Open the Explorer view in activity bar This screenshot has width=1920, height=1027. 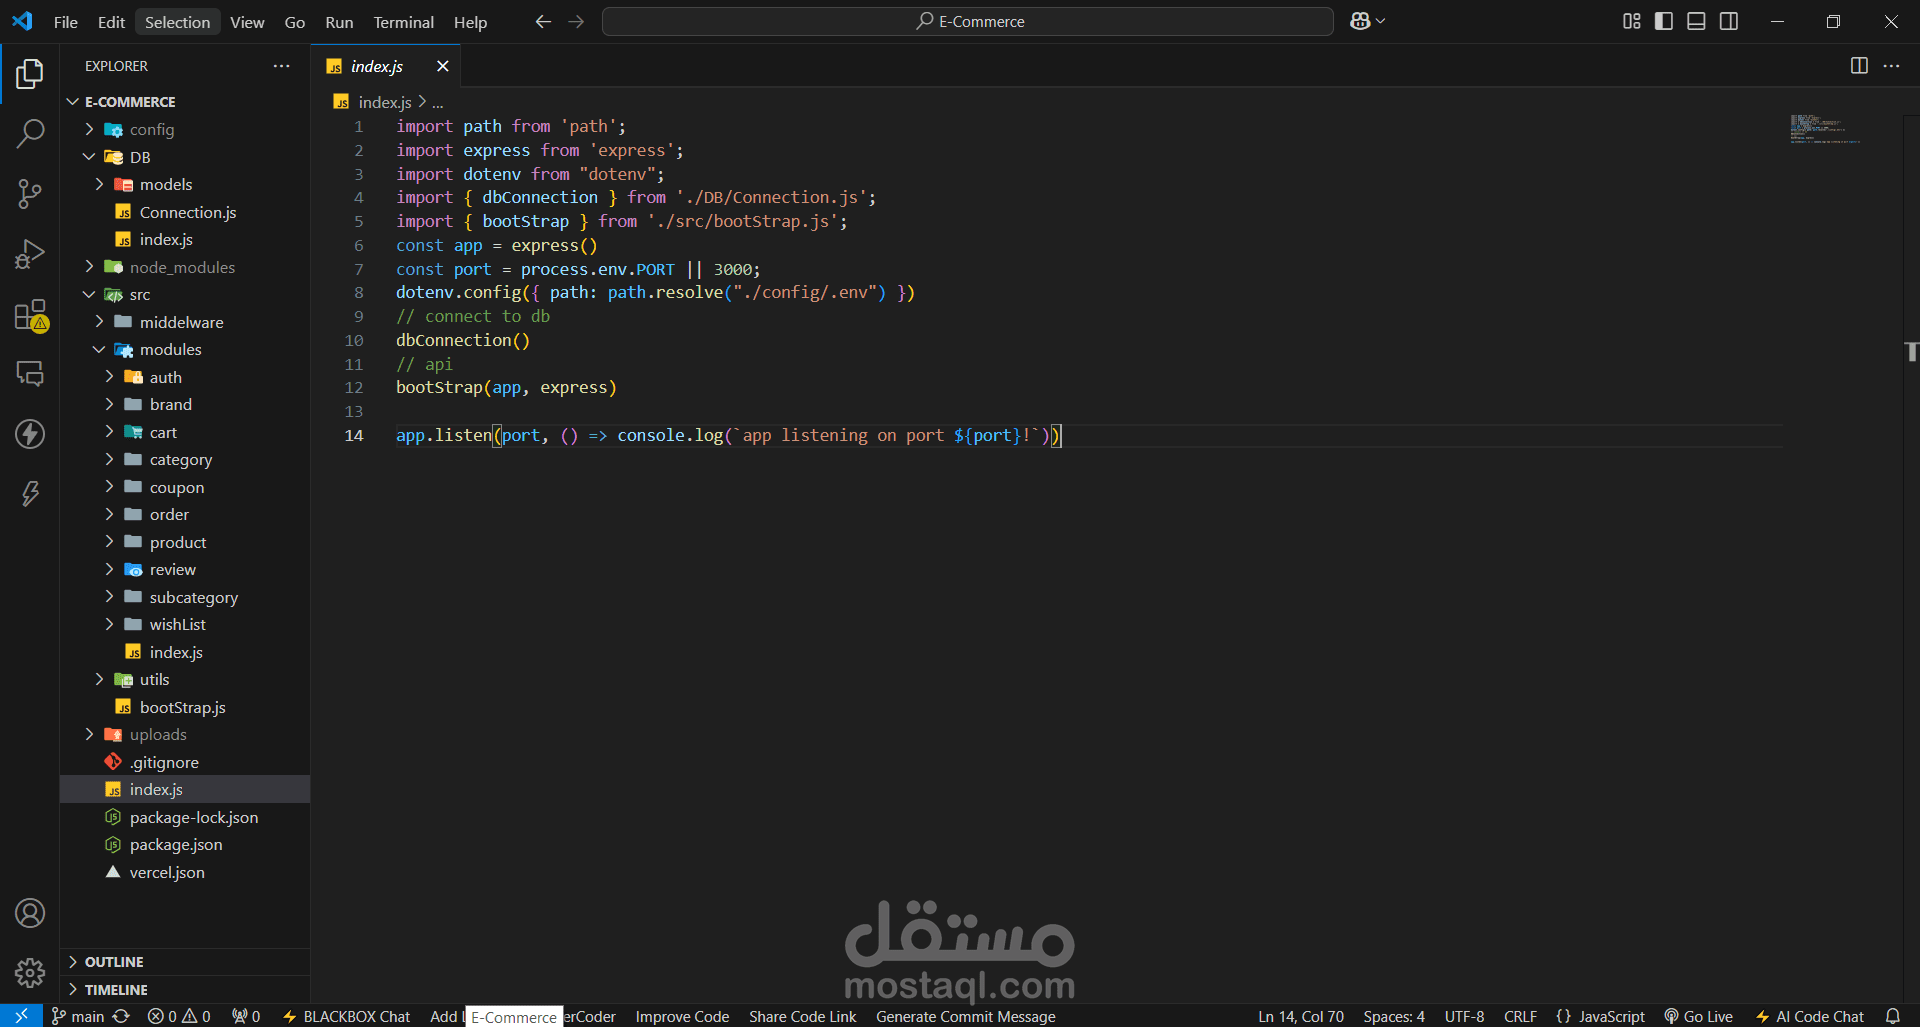[x=30, y=73]
